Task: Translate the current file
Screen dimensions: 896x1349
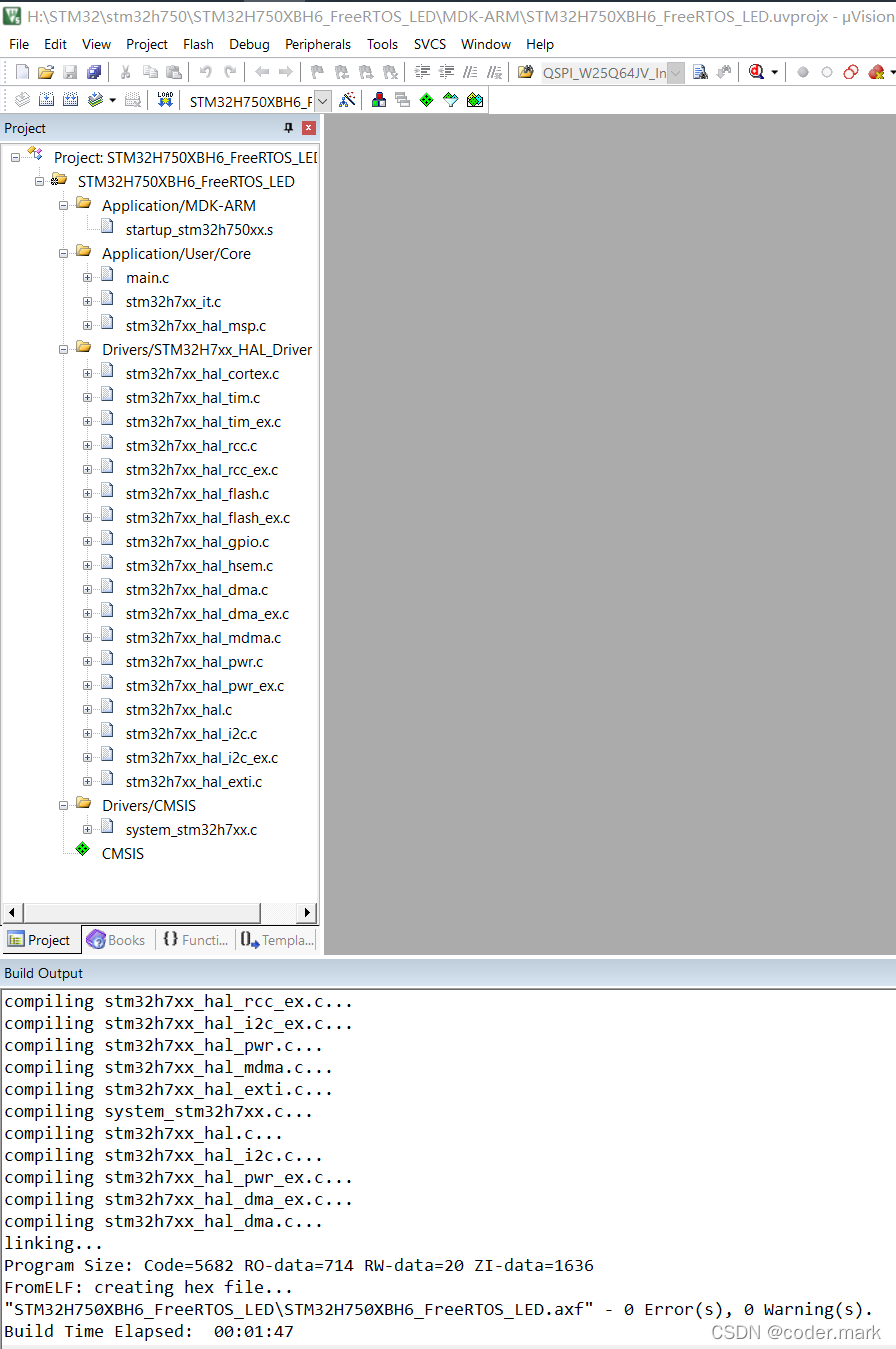Action: coord(22,100)
